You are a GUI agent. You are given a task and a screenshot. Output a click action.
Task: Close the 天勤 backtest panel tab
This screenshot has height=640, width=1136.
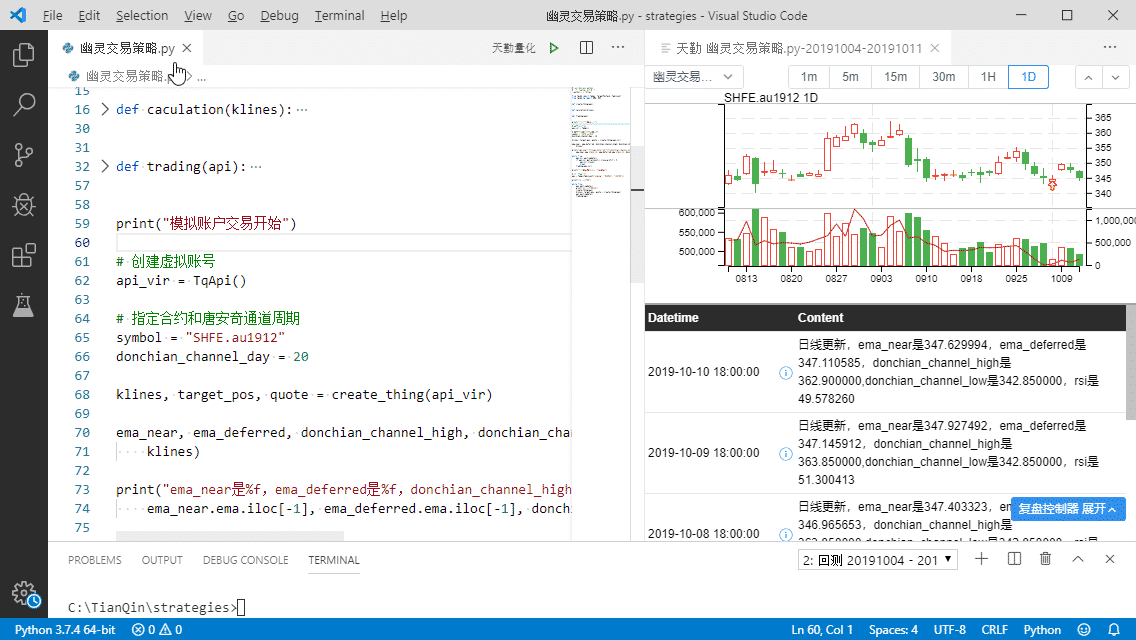click(935, 48)
